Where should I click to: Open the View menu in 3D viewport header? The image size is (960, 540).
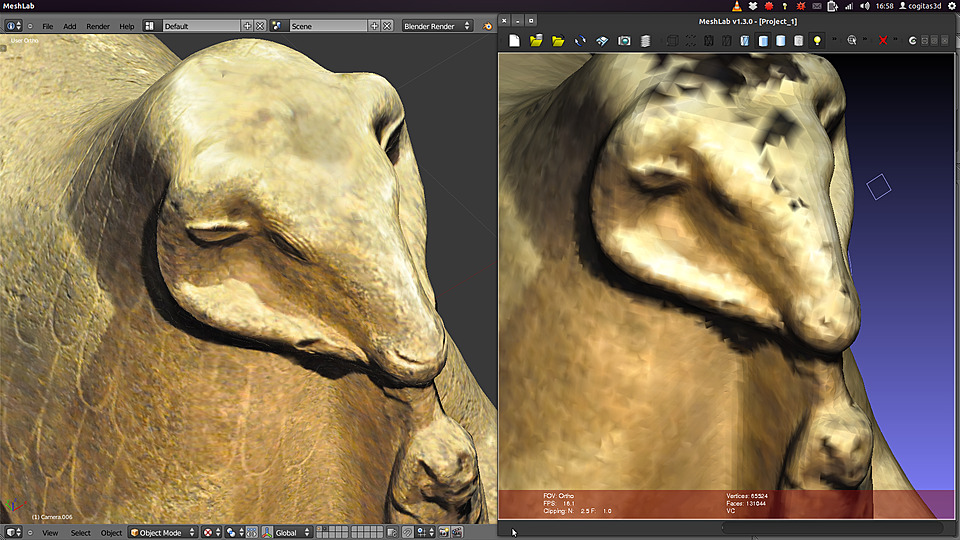(50, 533)
